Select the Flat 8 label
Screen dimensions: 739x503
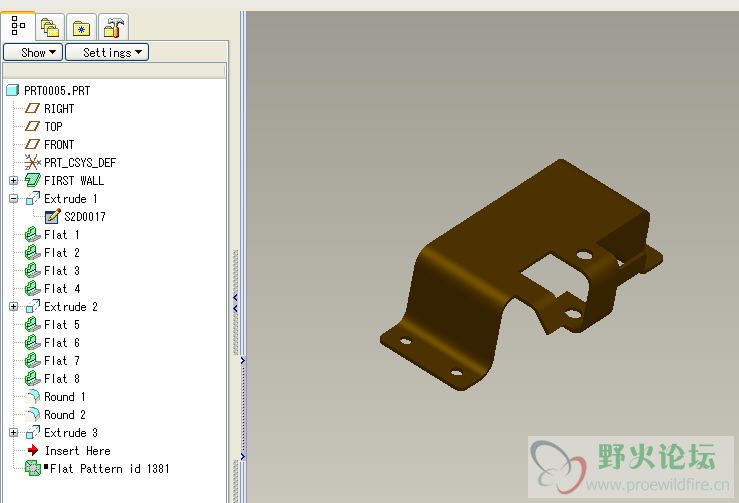tap(62, 379)
